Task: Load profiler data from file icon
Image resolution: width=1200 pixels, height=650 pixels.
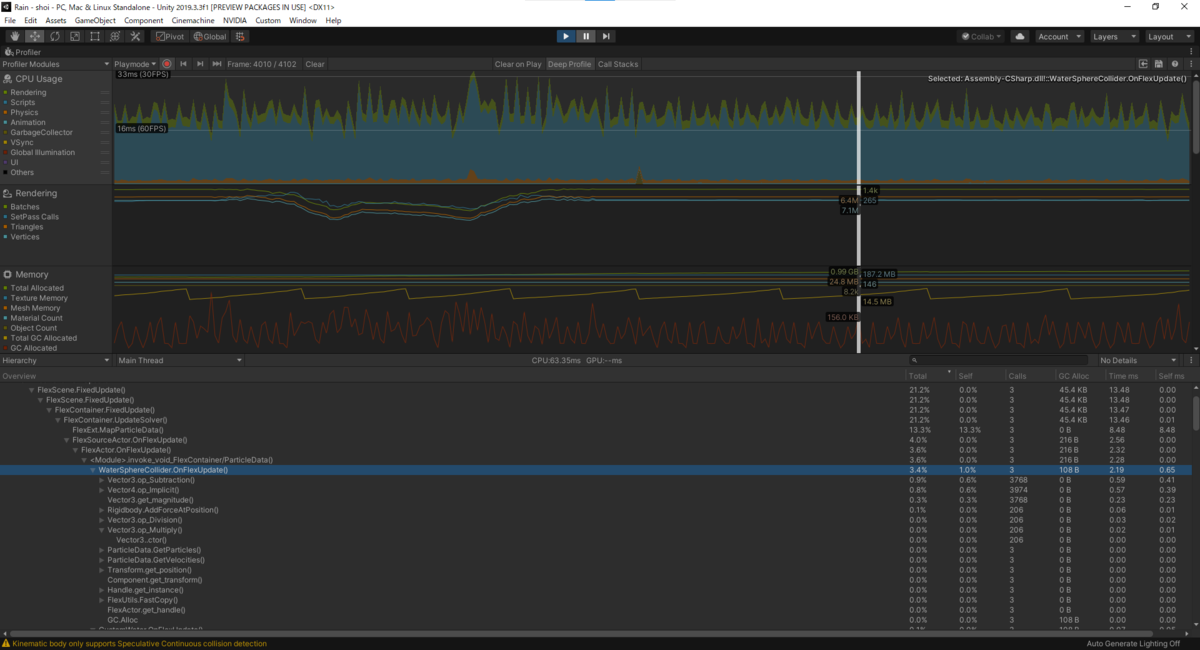Action: click(1145, 64)
